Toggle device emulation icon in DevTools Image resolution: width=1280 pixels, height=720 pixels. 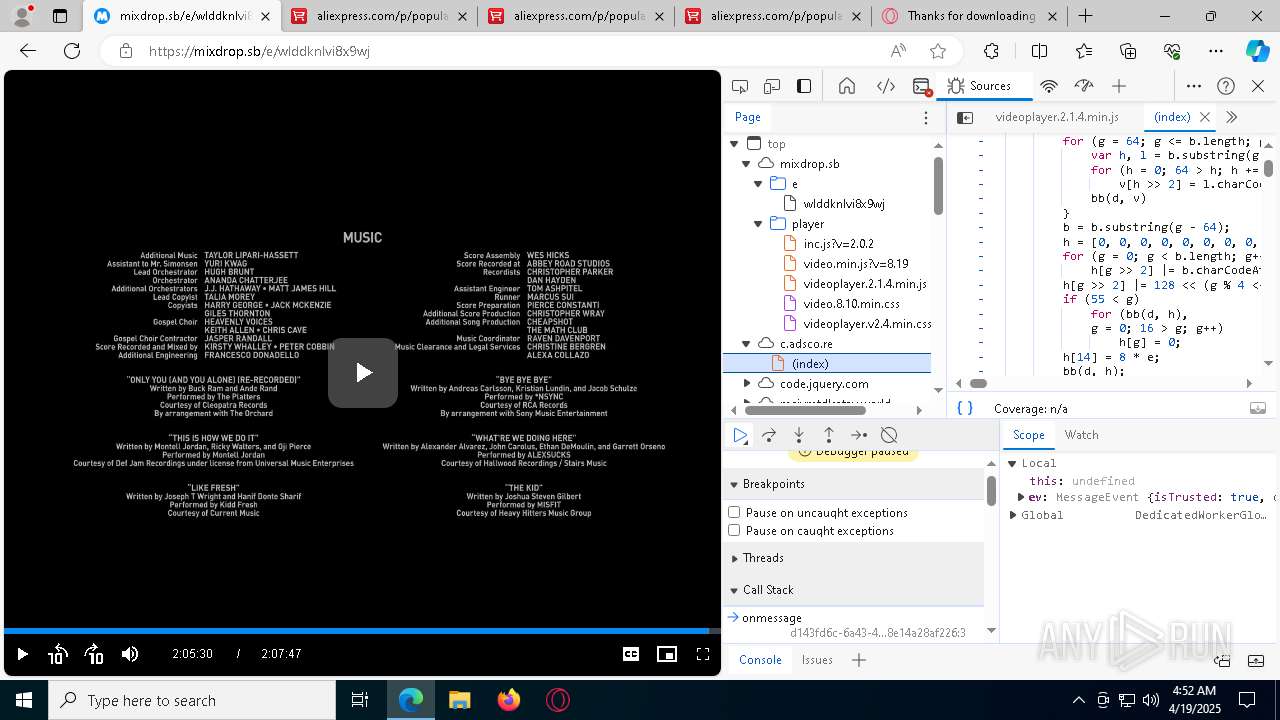(x=772, y=86)
